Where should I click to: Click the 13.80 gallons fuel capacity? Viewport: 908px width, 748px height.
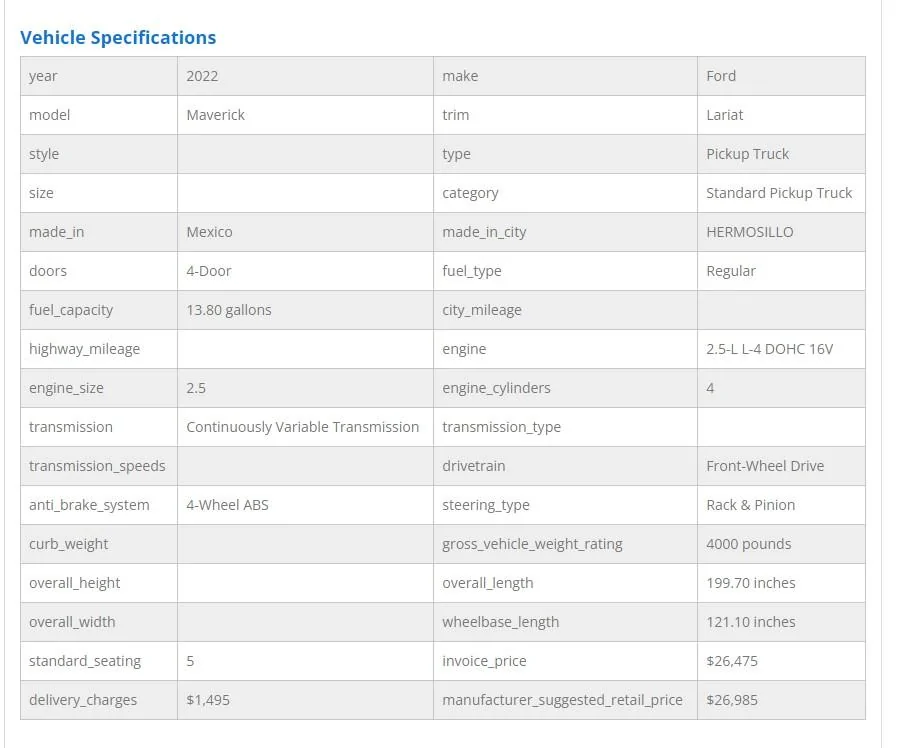pos(229,310)
